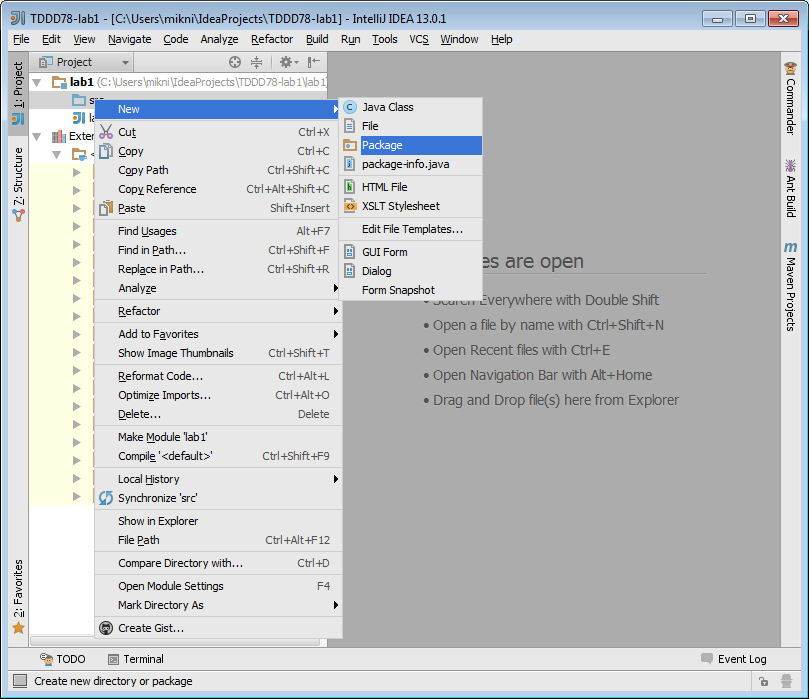This screenshot has height=699, width=809.
Task: Open the Ant Build side panel
Action: click(790, 188)
